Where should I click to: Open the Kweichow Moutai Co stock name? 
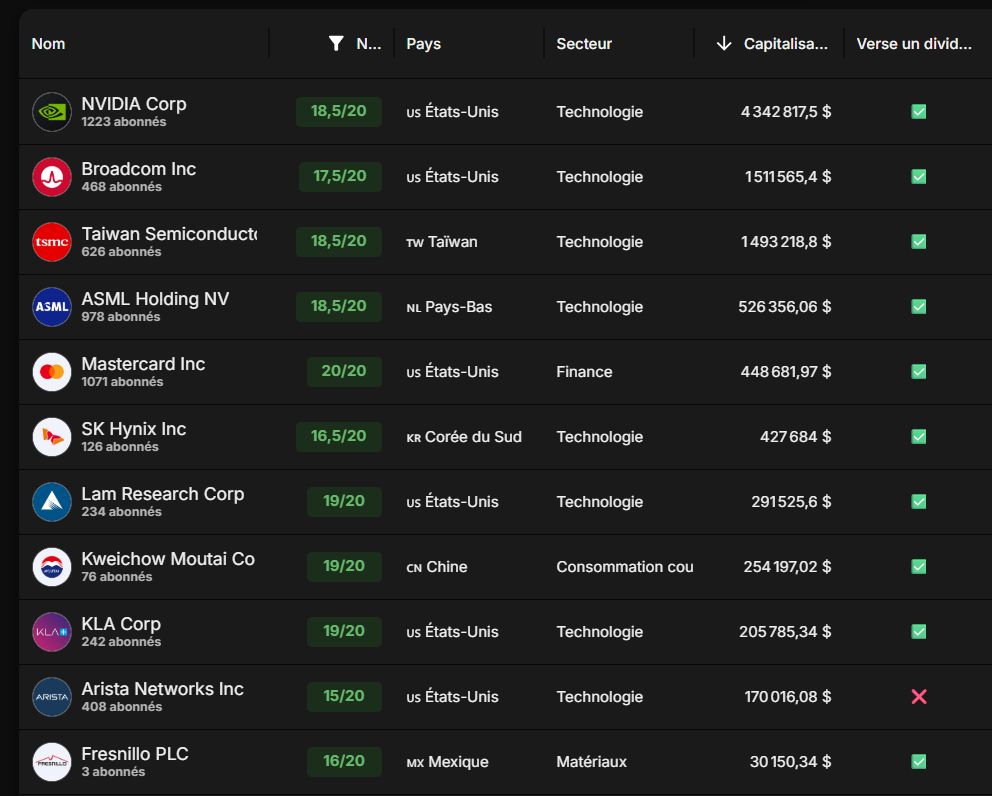pyautogui.click(x=168, y=559)
